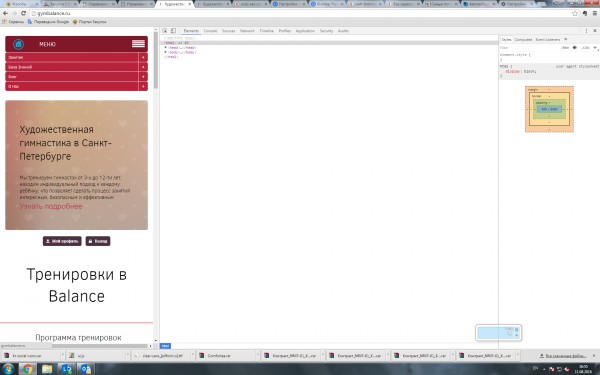Open the Узнать подробнее link

point(51,206)
